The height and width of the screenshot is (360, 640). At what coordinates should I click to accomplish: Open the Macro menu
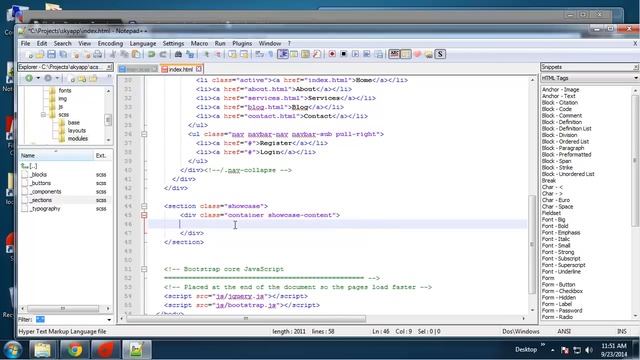pos(199,43)
